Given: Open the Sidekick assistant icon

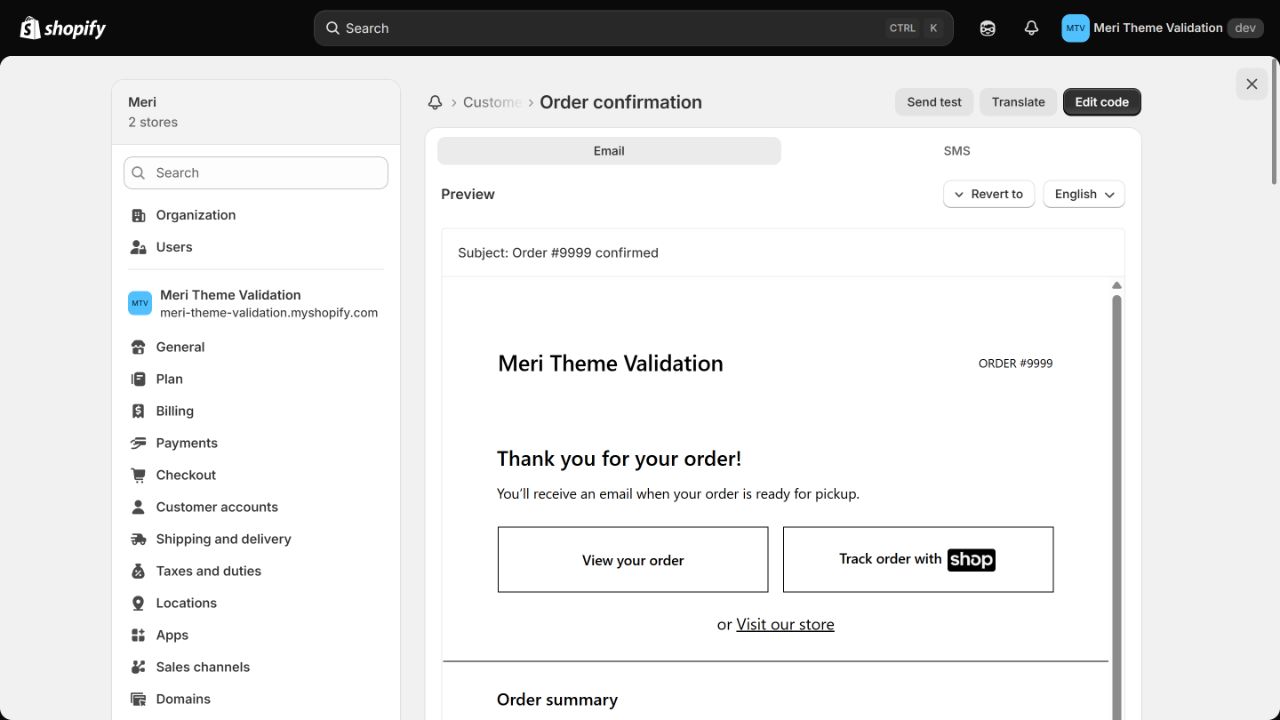Looking at the screenshot, I should click(x=988, y=28).
